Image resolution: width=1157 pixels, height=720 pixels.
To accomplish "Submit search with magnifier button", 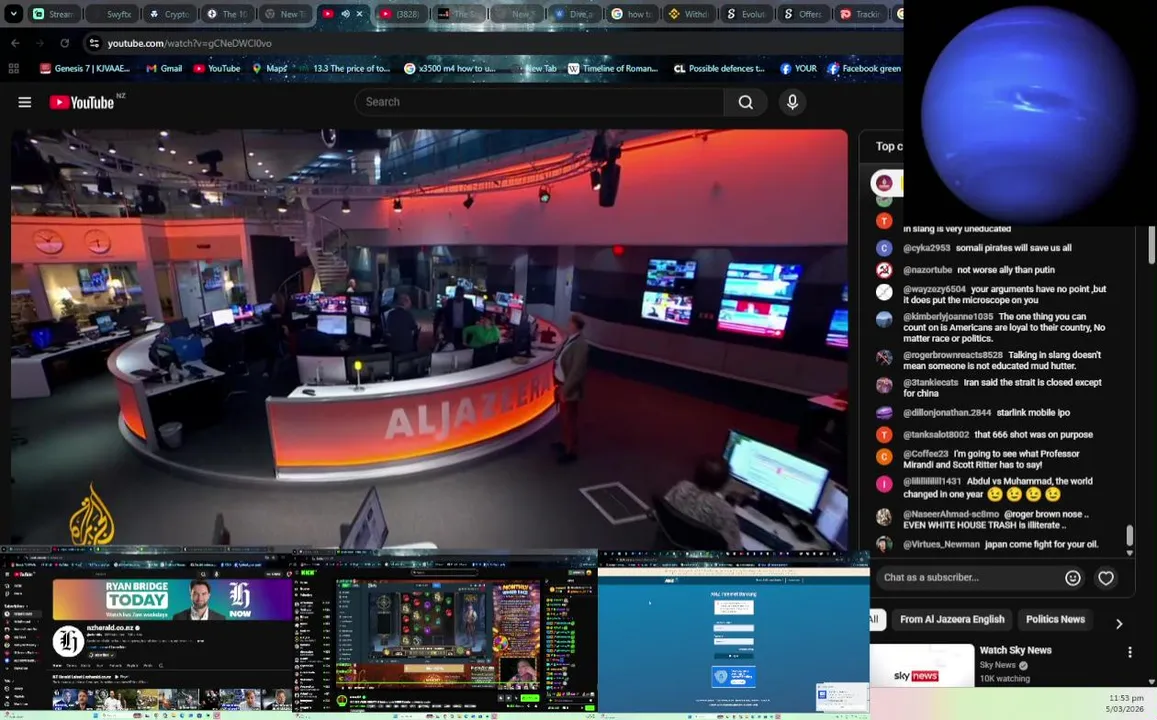I will pyautogui.click(x=746, y=102).
